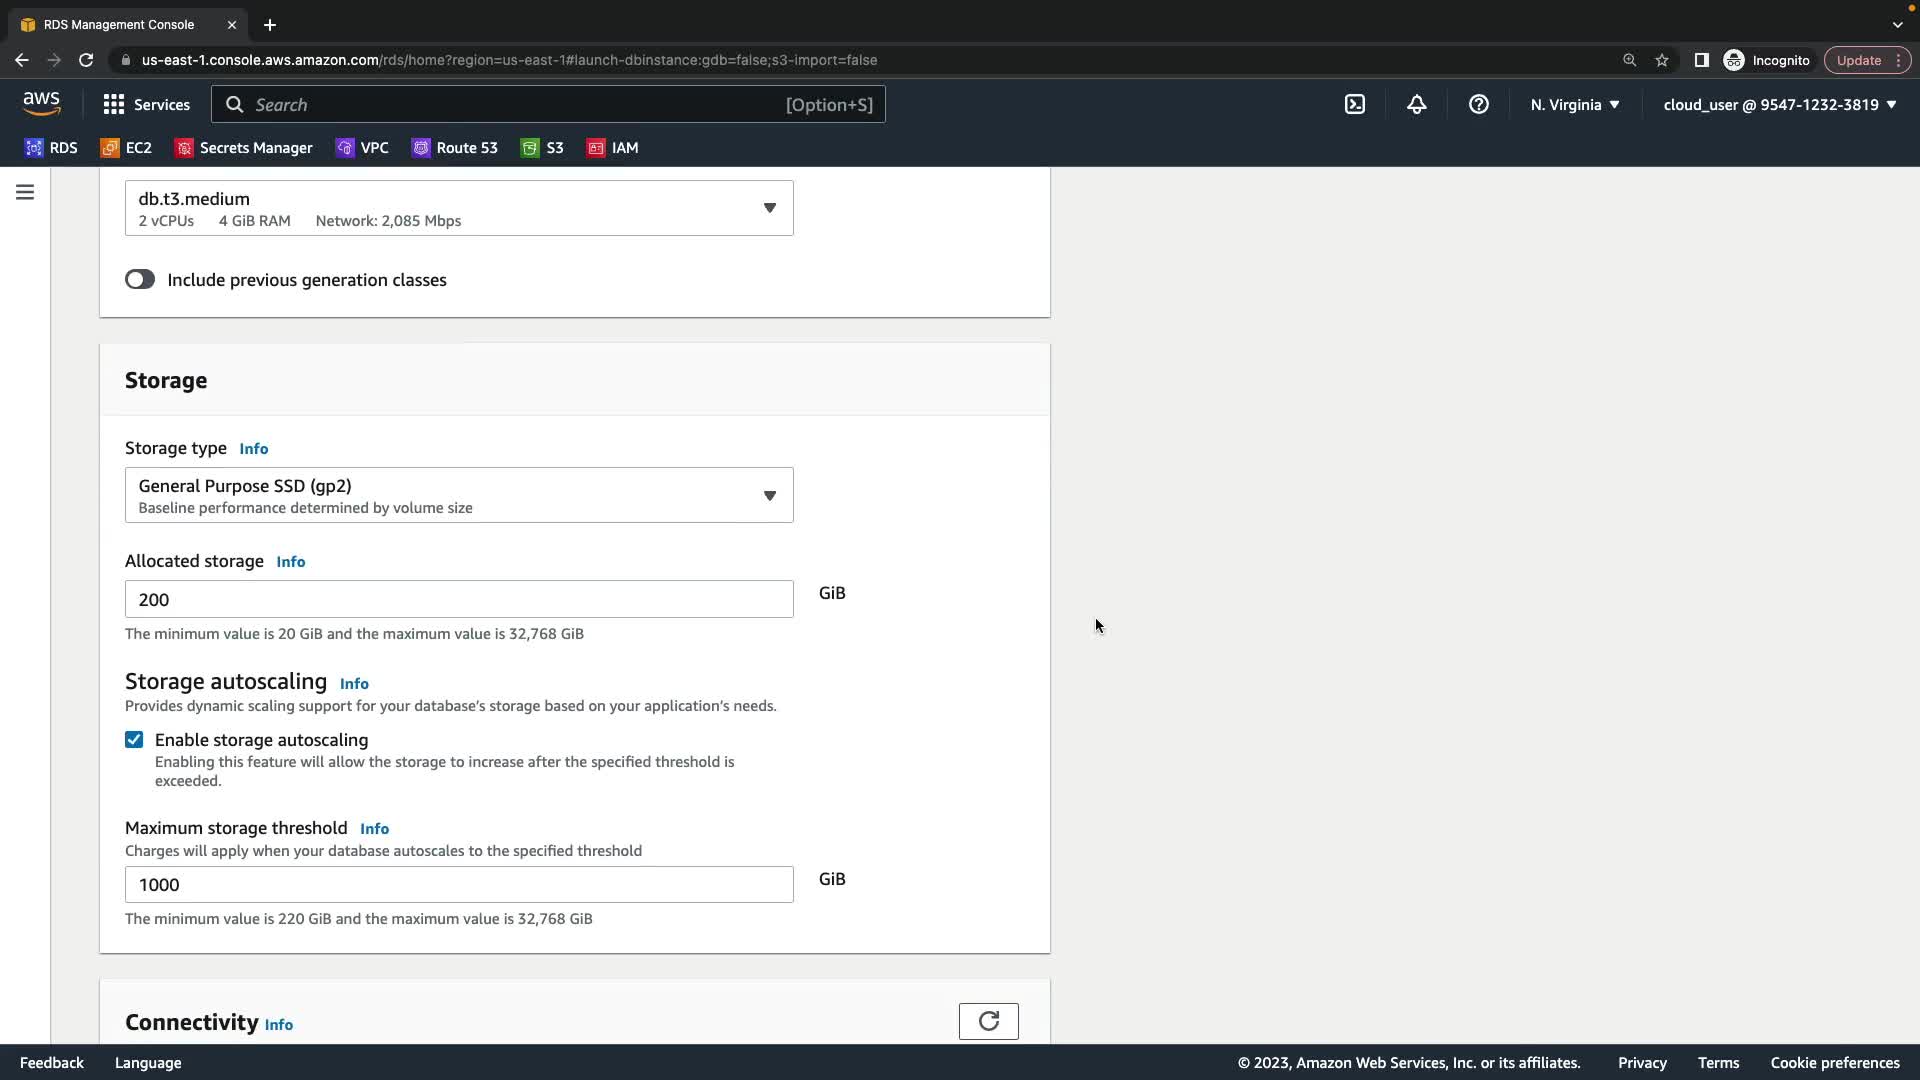Image resolution: width=1920 pixels, height=1080 pixels.
Task: Click the Maximum storage threshold field
Action: (459, 885)
